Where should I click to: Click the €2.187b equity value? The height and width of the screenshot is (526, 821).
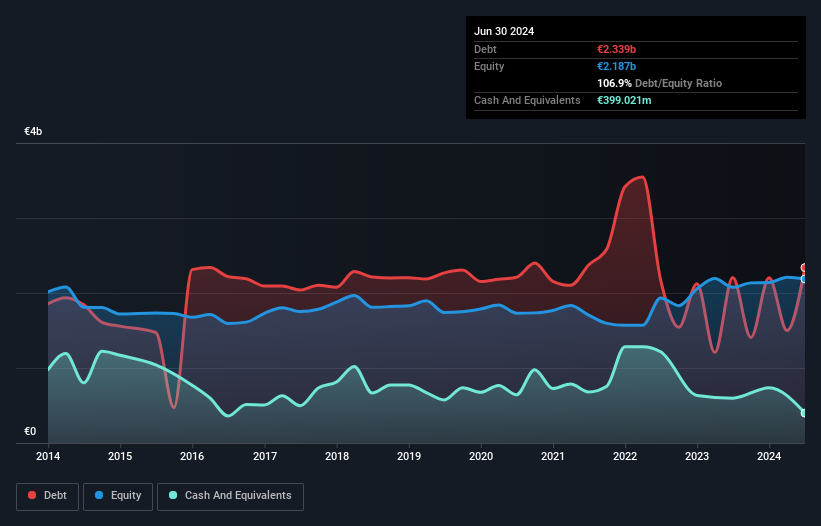coord(616,66)
